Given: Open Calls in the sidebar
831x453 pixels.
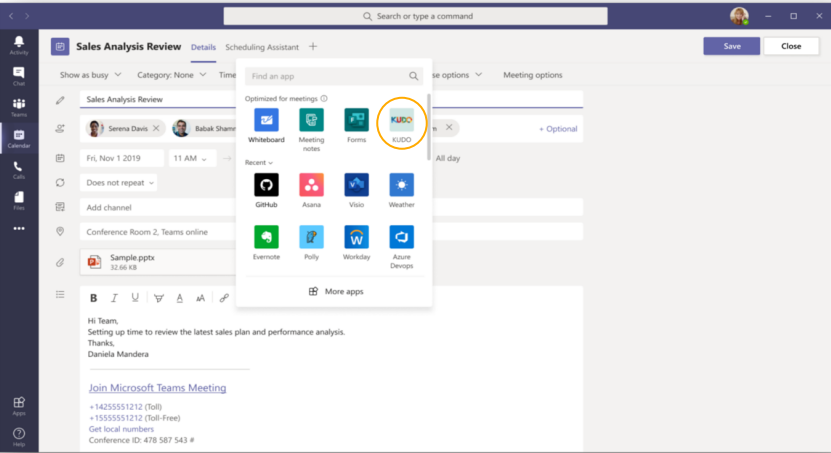Looking at the screenshot, I should click(x=19, y=170).
